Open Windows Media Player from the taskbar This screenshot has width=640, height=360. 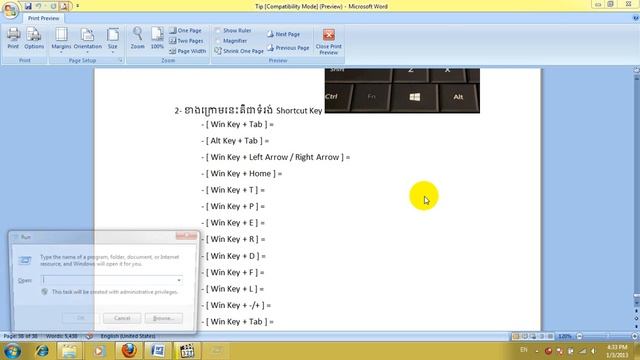pos(99,351)
